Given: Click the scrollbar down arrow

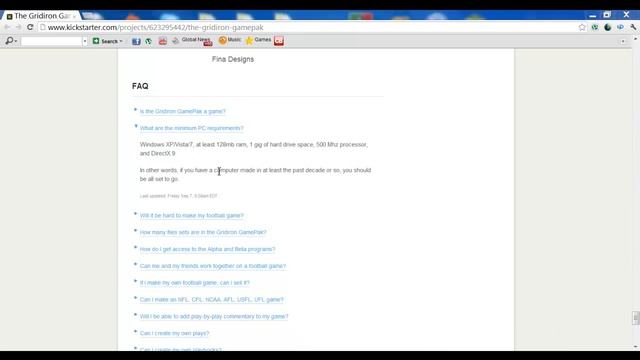Looking at the screenshot, I should [x=636, y=347].
